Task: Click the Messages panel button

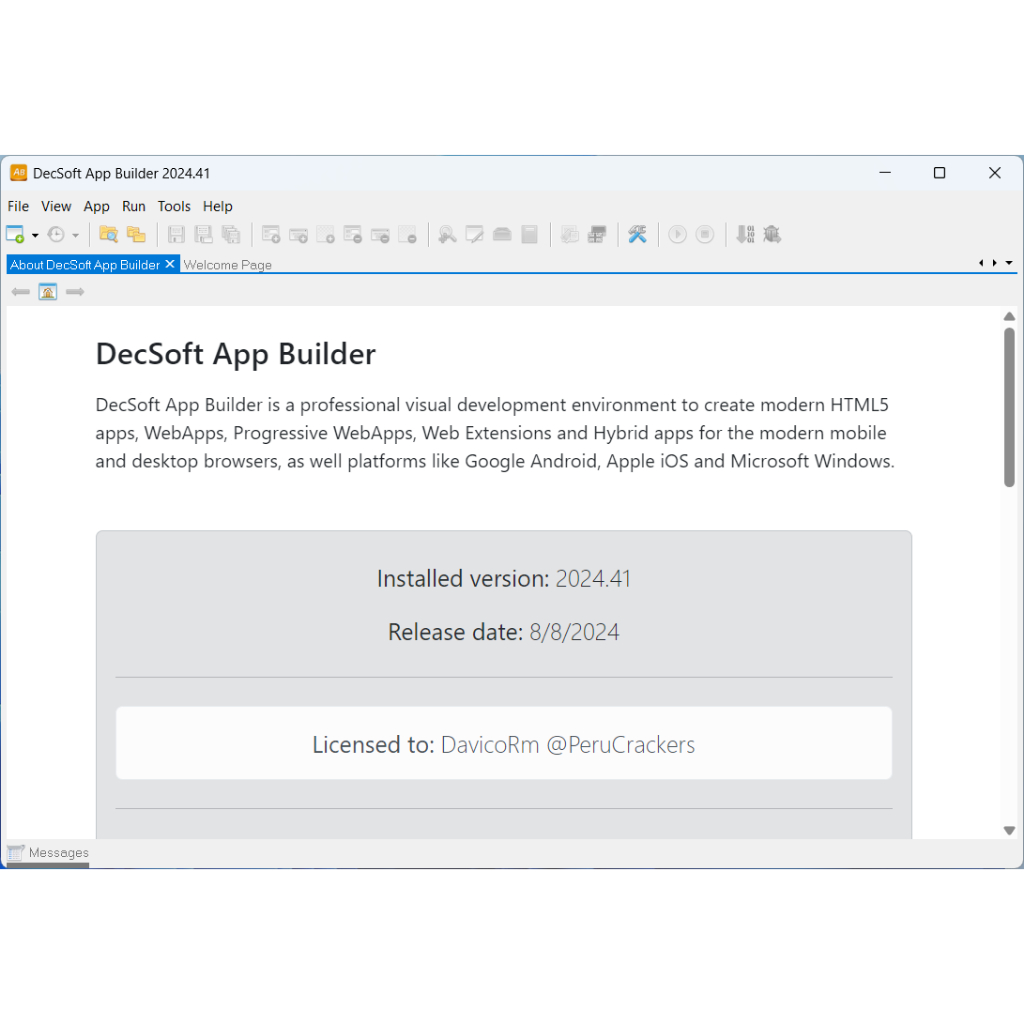Action: coord(48,853)
